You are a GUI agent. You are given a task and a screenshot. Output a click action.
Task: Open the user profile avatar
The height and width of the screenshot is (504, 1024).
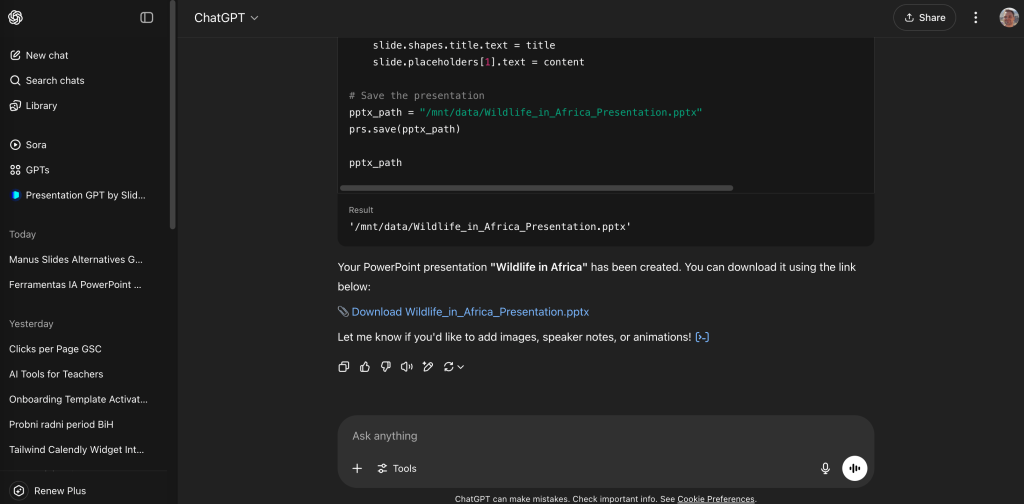tap(1009, 18)
